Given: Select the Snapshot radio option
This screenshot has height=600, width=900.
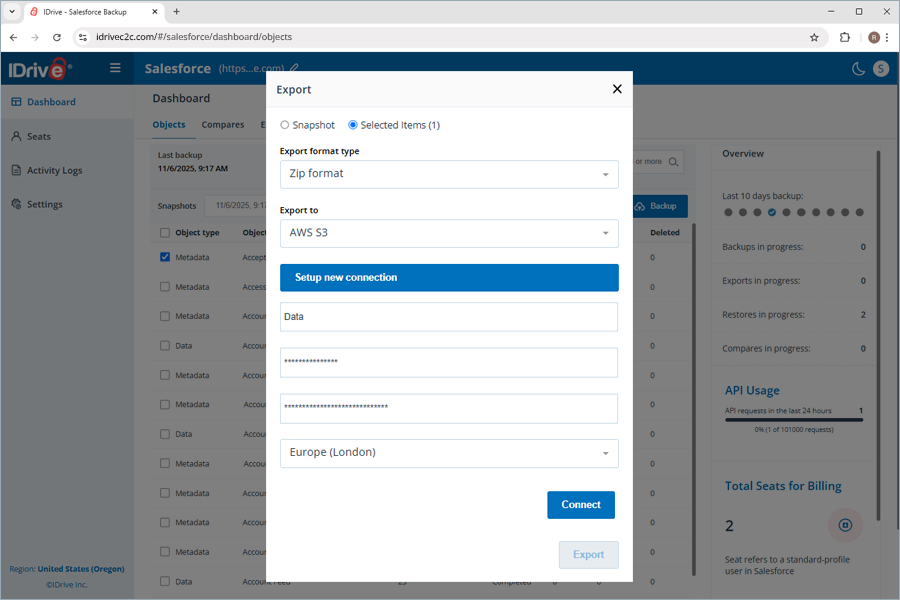Looking at the screenshot, I should [285, 125].
